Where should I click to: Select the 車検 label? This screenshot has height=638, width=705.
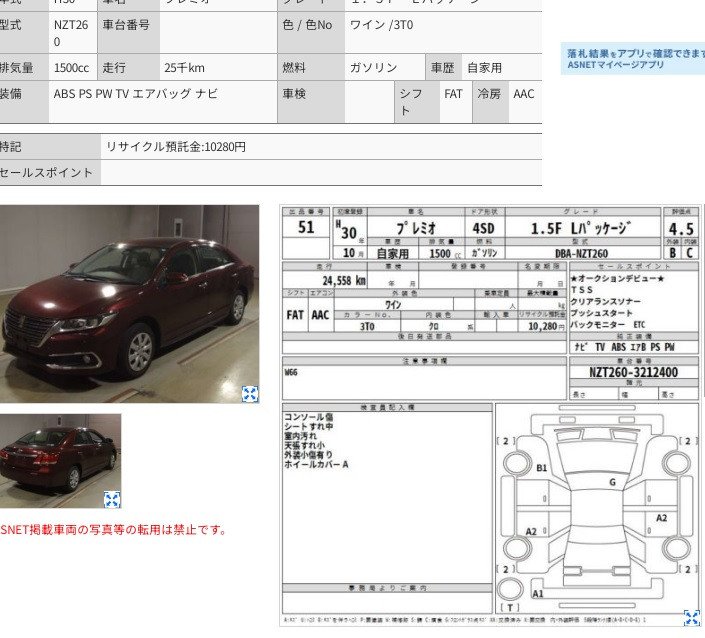[294, 94]
